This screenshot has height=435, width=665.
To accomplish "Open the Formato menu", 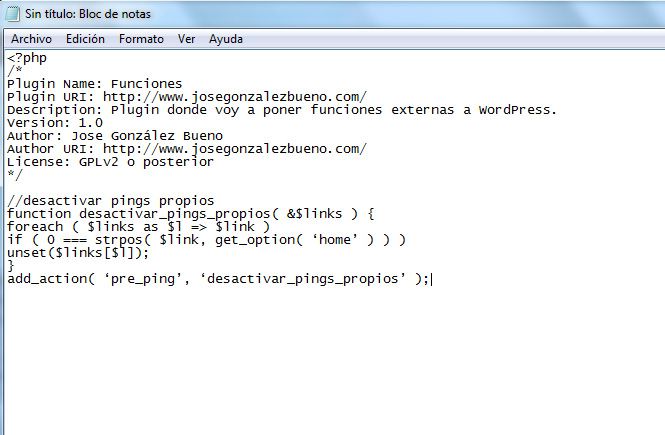I will click(x=141, y=39).
